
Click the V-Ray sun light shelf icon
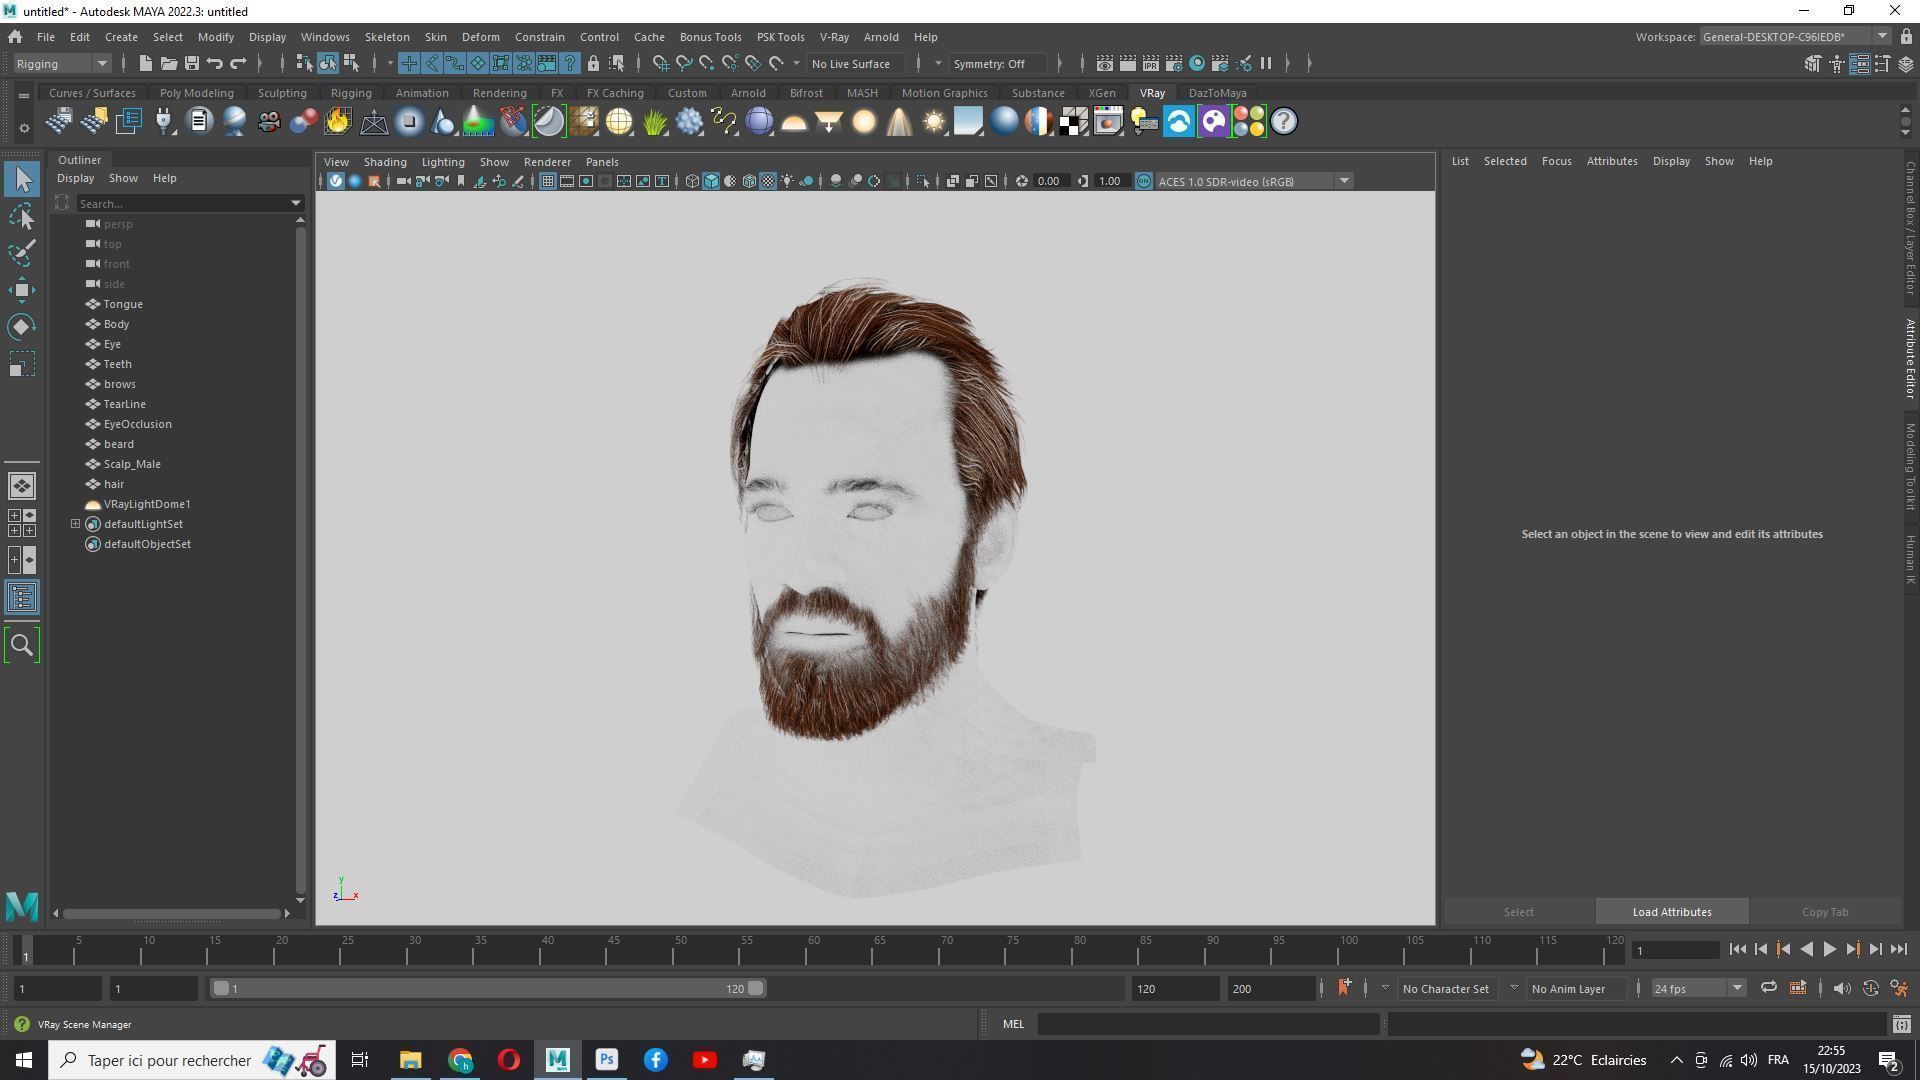click(x=933, y=122)
